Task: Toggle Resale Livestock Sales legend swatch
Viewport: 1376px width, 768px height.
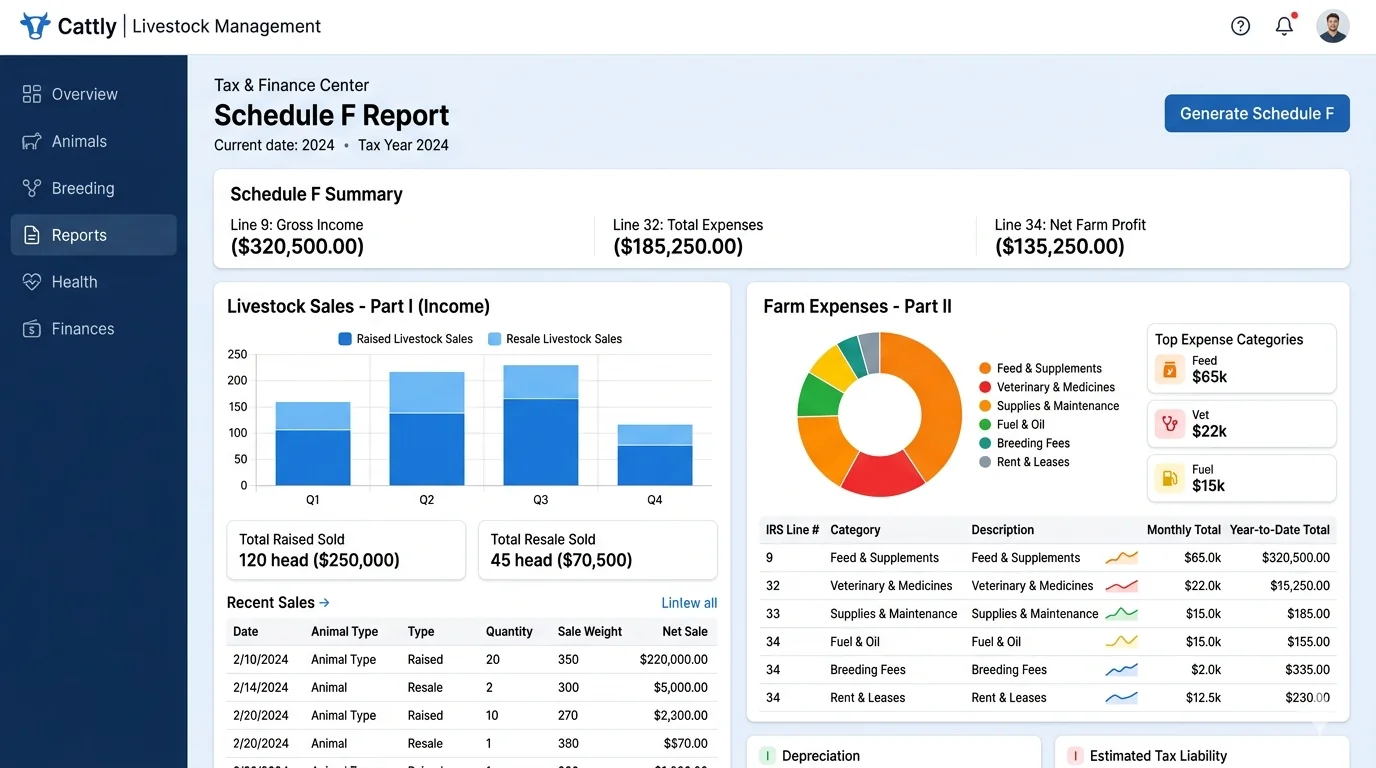Action: click(x=494, y=339)
